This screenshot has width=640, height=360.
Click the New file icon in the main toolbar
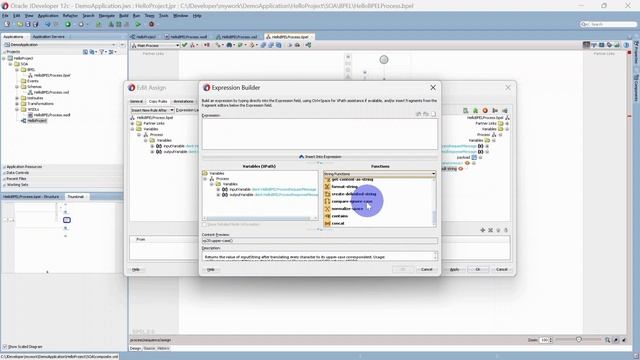tap(7, 24)
